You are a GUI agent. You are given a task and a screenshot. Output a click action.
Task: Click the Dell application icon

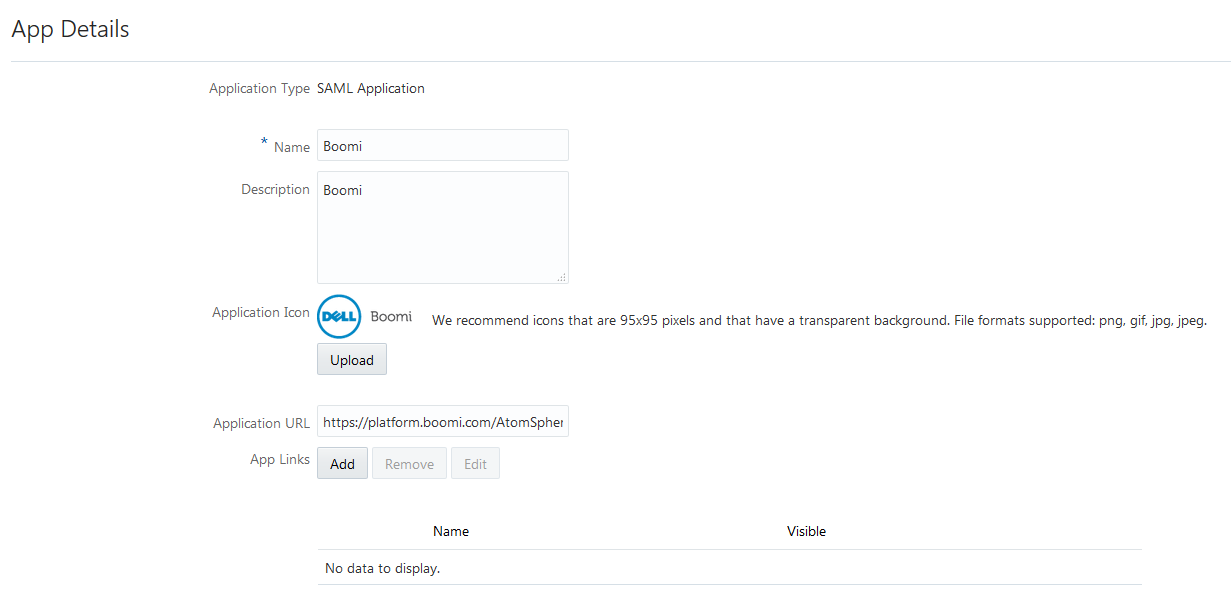click(338, 316)
